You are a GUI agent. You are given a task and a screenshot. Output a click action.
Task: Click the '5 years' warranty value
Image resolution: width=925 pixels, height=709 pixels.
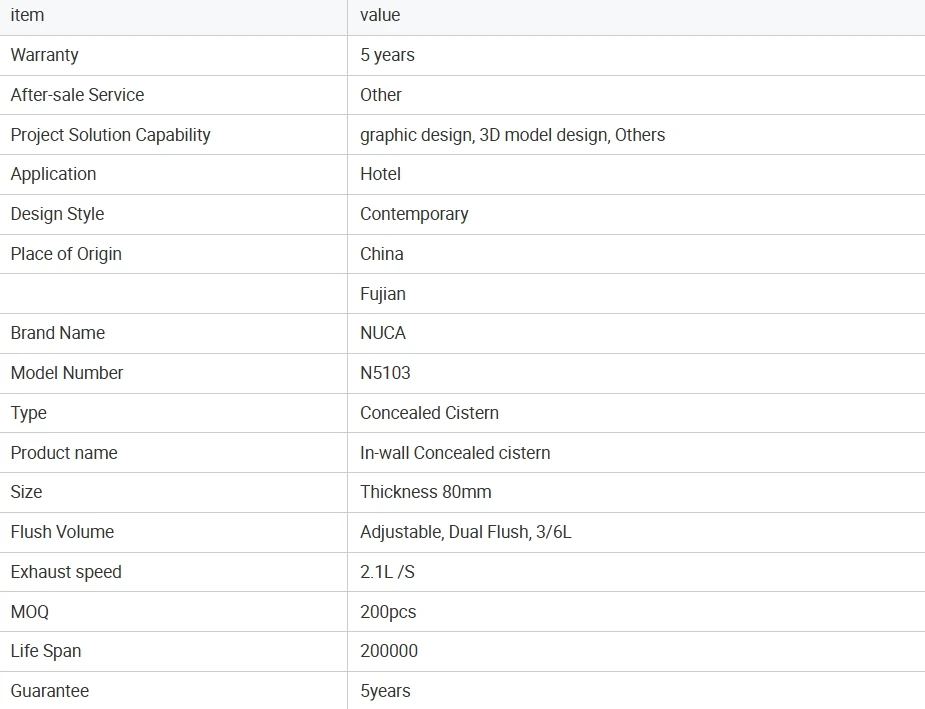[387, 55]
